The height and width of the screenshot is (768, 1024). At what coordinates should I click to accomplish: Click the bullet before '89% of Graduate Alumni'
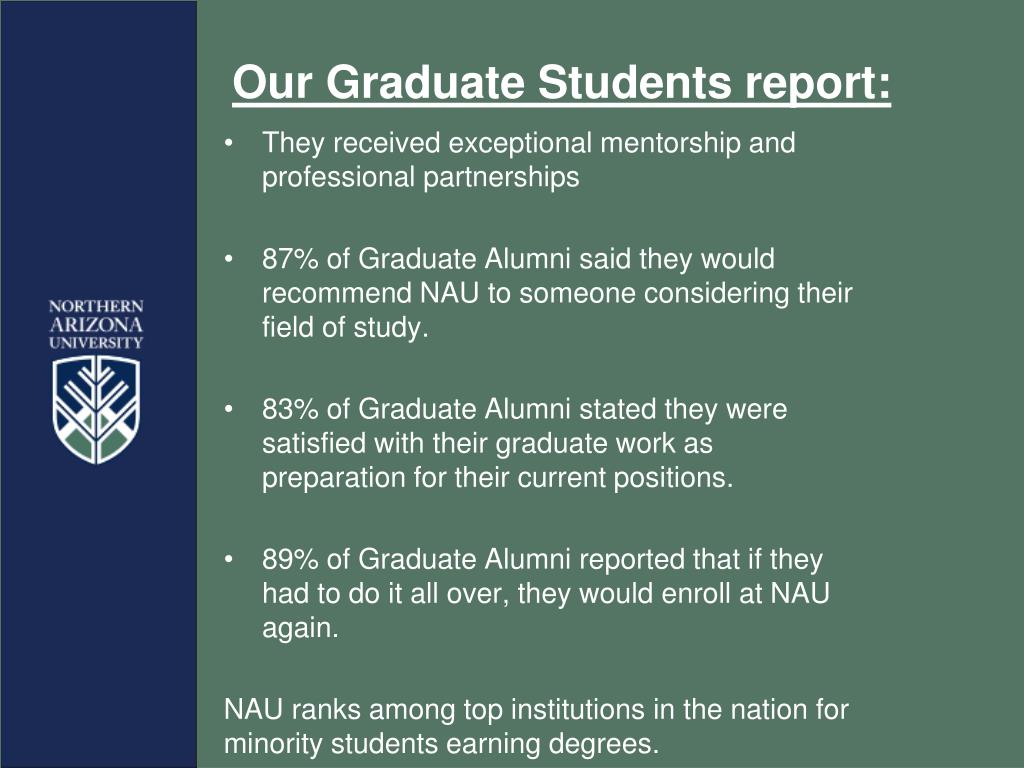pos(228,560)
